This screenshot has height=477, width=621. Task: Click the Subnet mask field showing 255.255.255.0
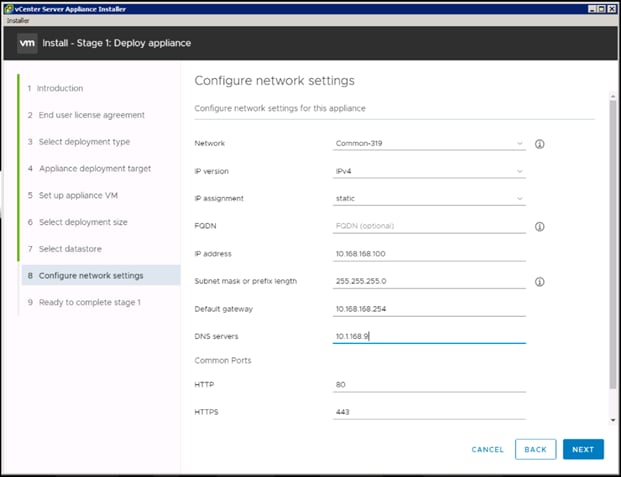pyautogui.click(x=429, y=281)
